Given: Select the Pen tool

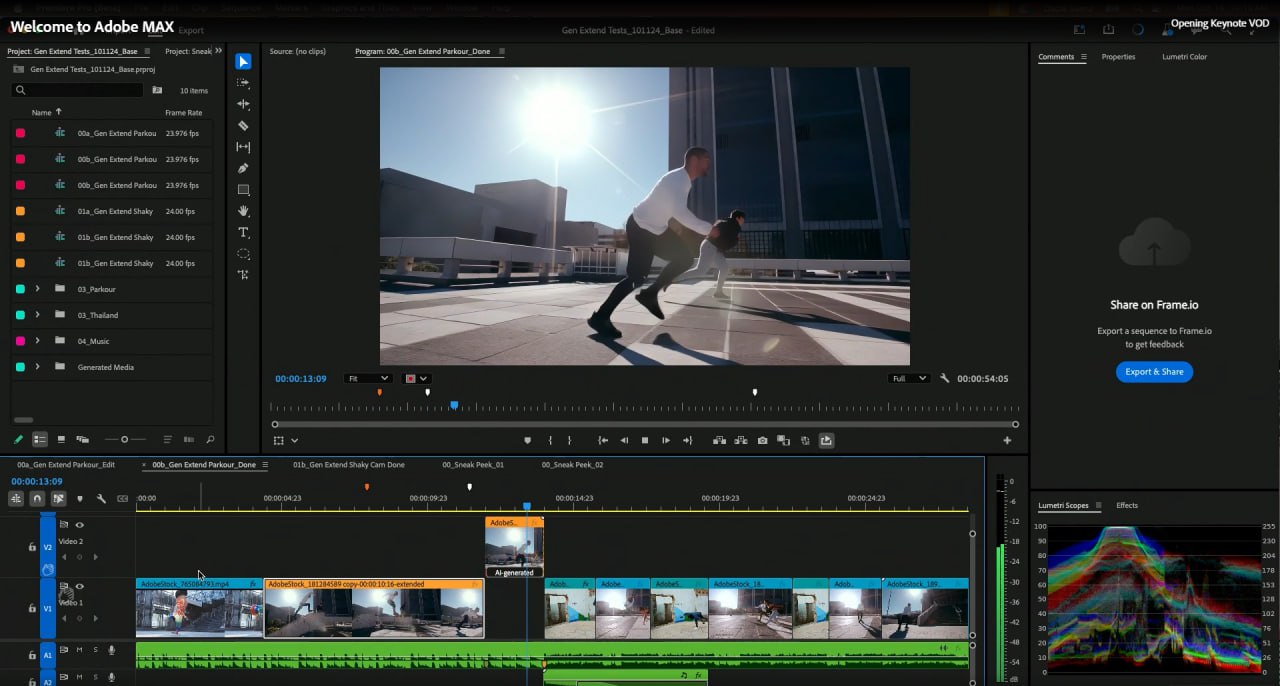Looking at the screenshot, I should coord(243,168).
